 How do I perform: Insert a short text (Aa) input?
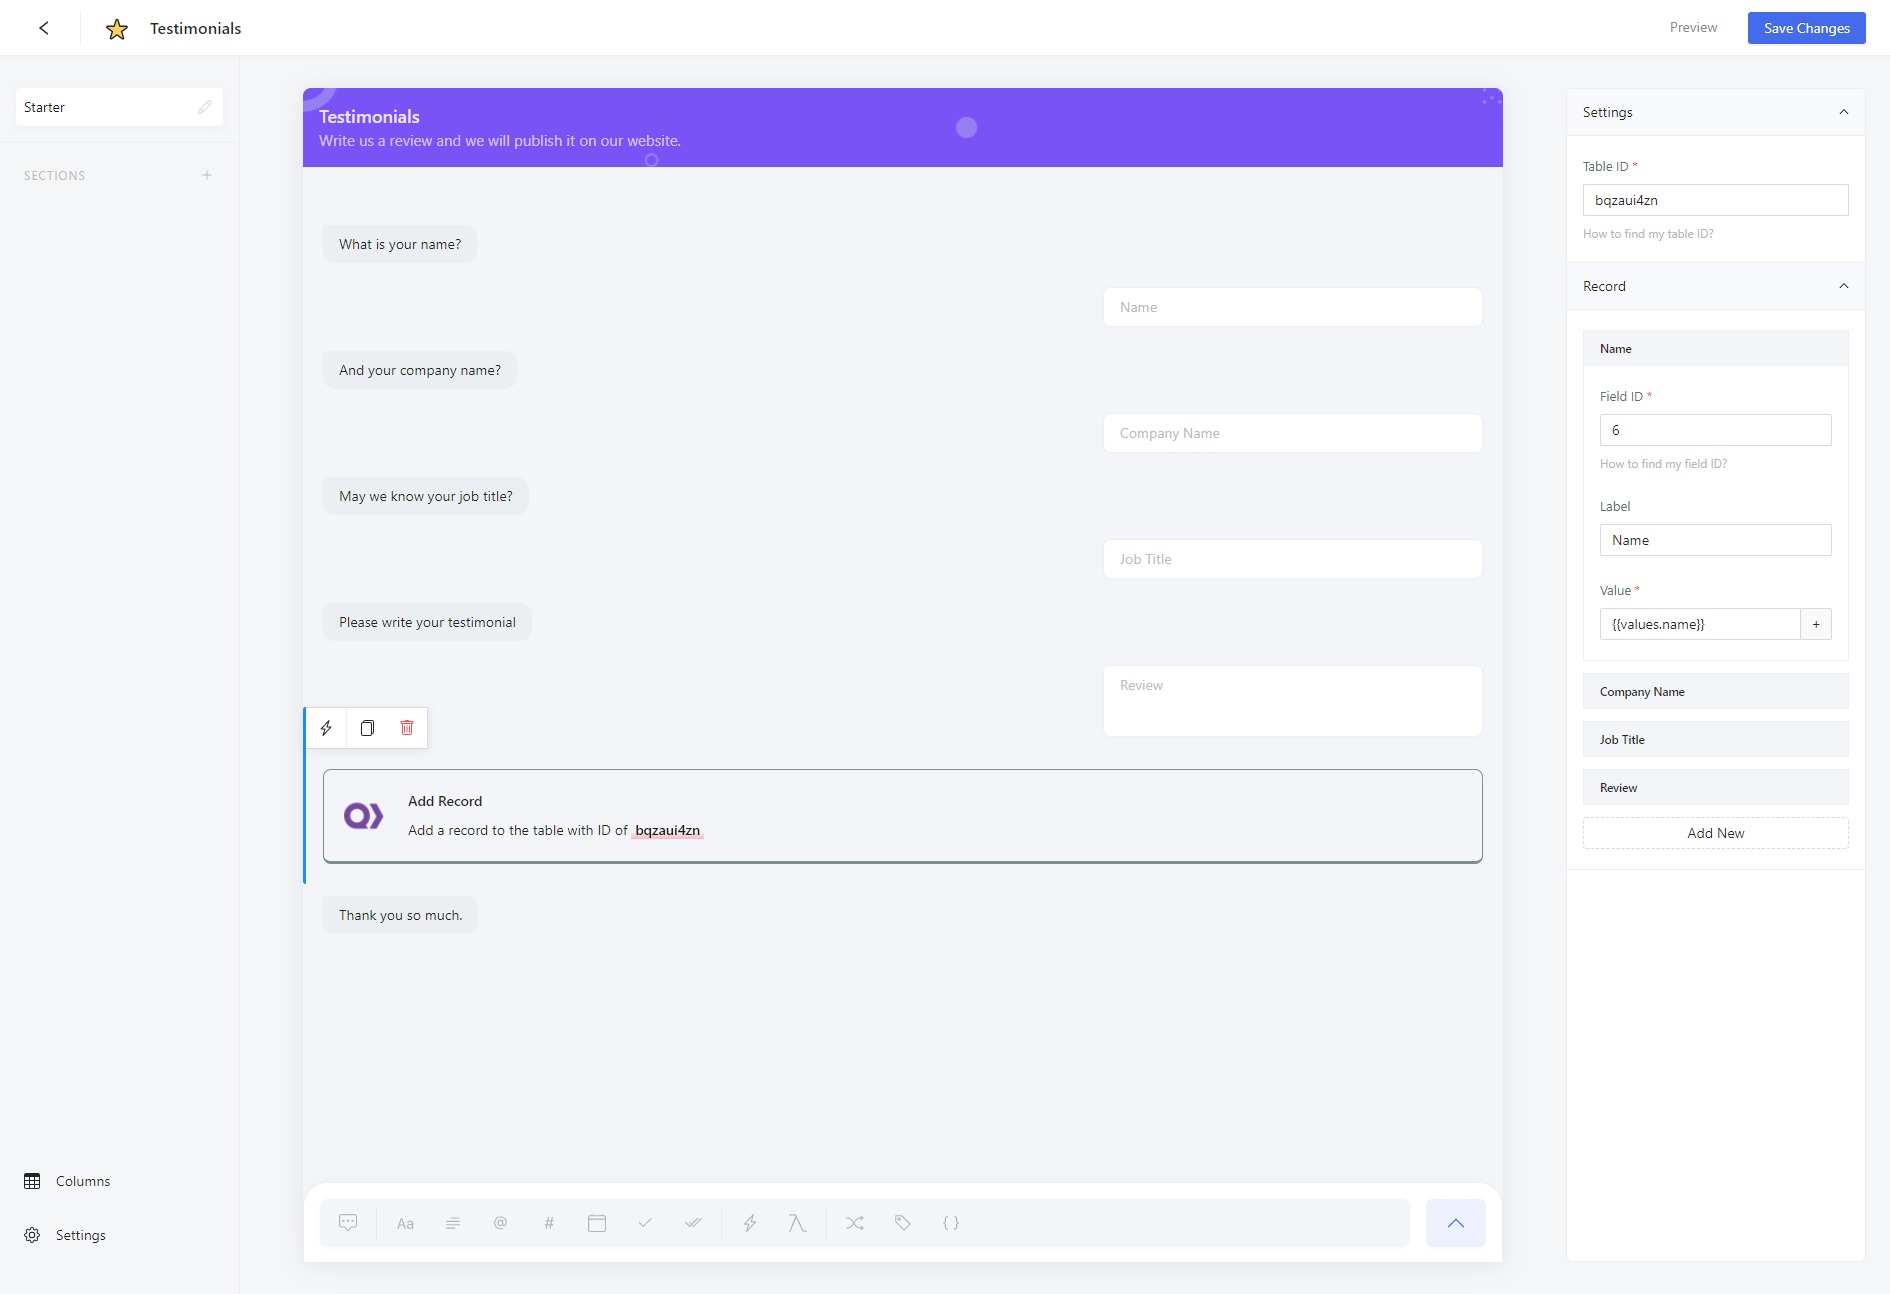point(405,1223)
